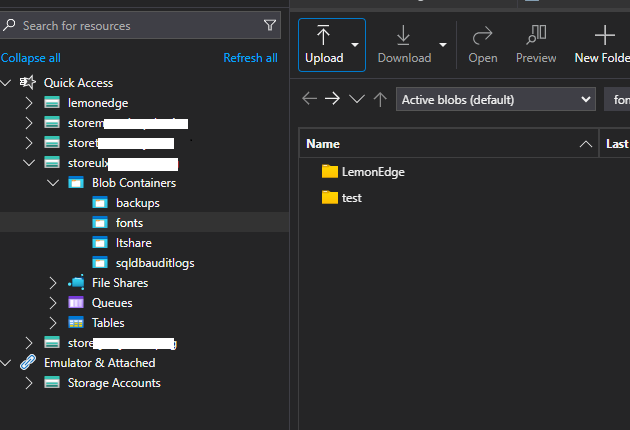The height and width of the screenshot is (430, 630).
Task: Select the test folder
Action: coord(352,198)
